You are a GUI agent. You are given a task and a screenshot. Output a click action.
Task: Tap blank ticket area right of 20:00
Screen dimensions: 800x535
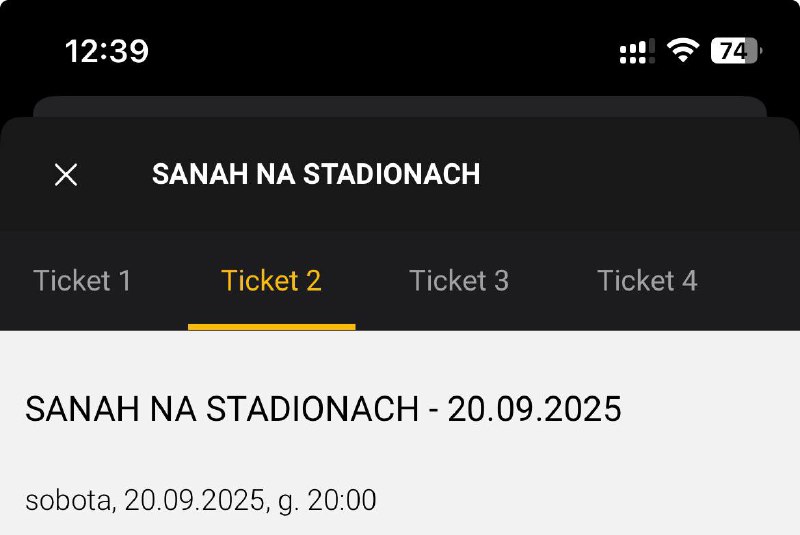pos(587,500)
